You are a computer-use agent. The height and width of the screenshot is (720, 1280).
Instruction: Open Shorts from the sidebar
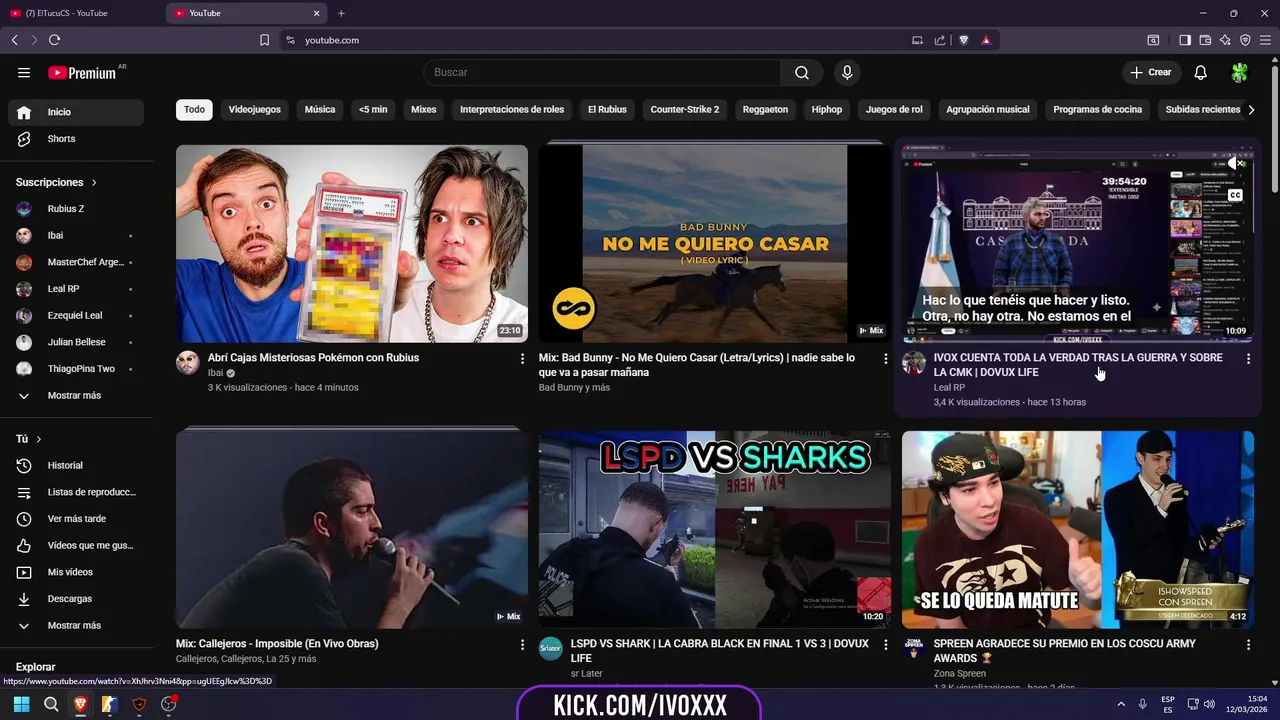tap(78, 139)
